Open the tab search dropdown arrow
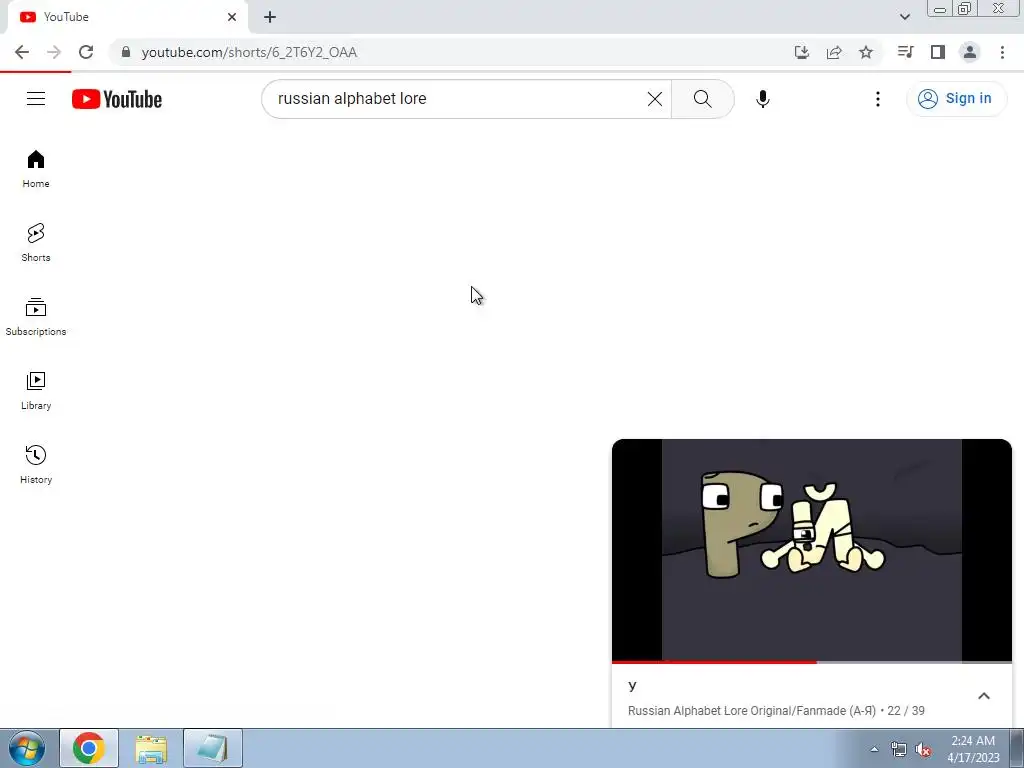1024x768 pixels. tap(904, 17)
